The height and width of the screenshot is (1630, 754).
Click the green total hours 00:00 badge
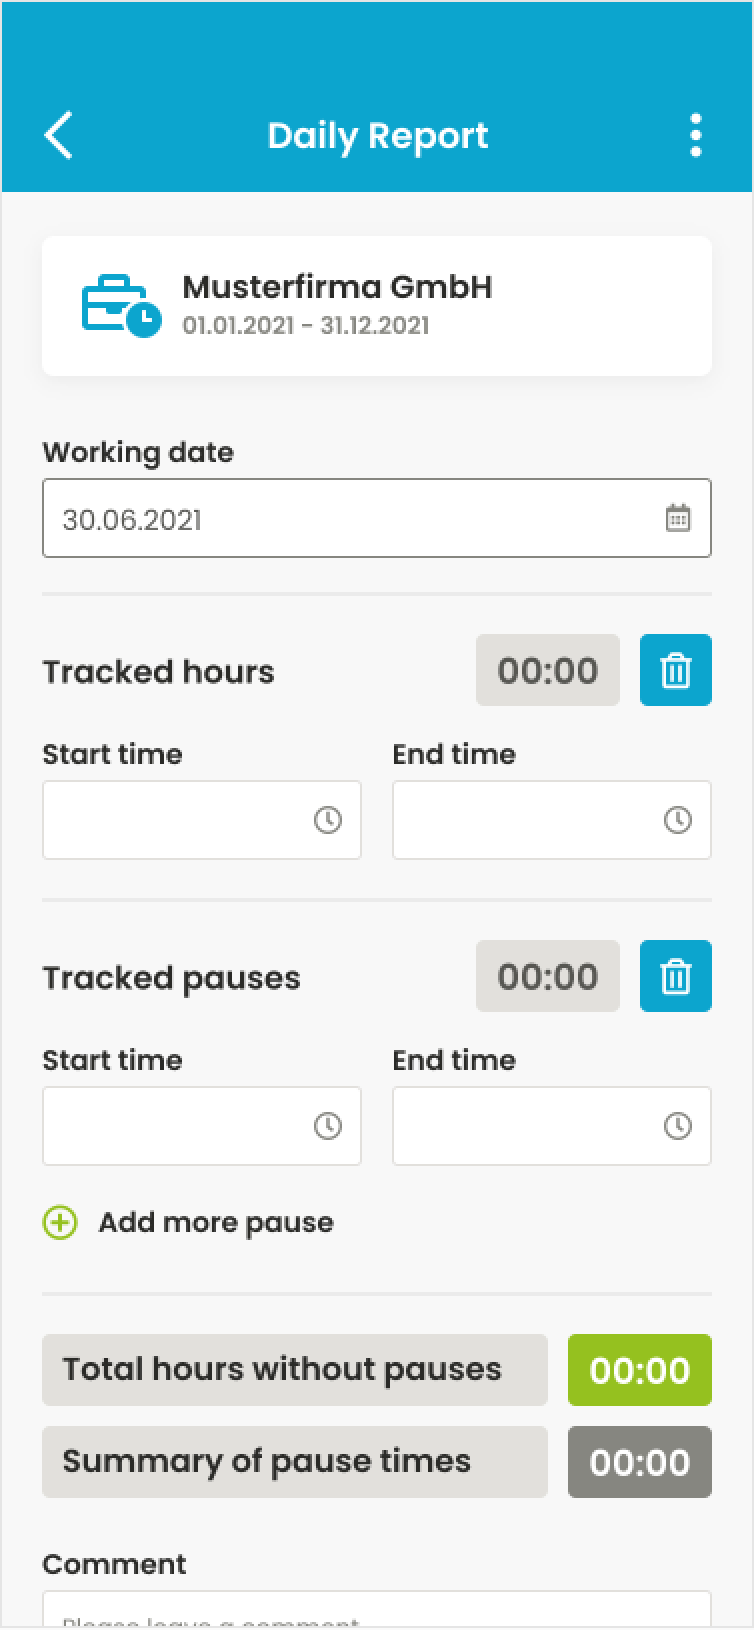point(640,1370)
